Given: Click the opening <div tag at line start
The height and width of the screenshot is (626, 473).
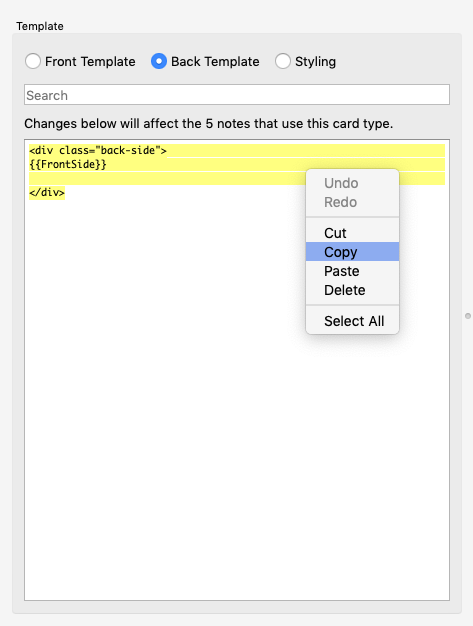Looking at the screenshot, I should tap(41, 151).
